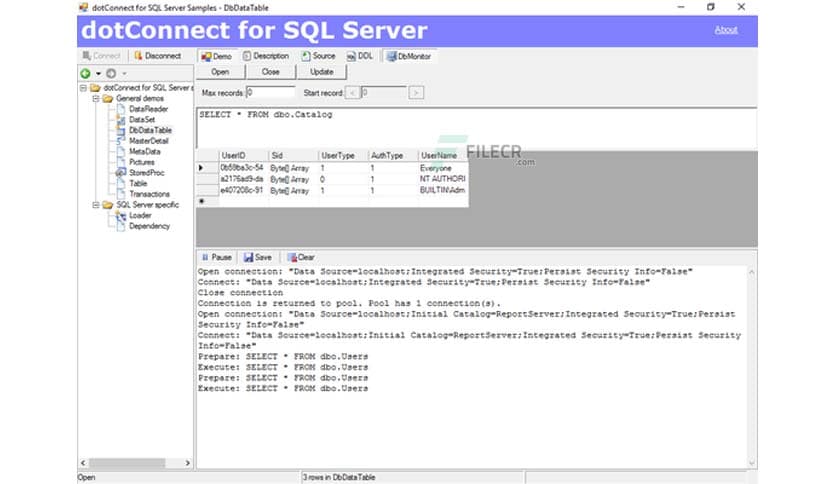
Task: Select the NT AUTHORI cell in grid
Action: pos(443,179)
